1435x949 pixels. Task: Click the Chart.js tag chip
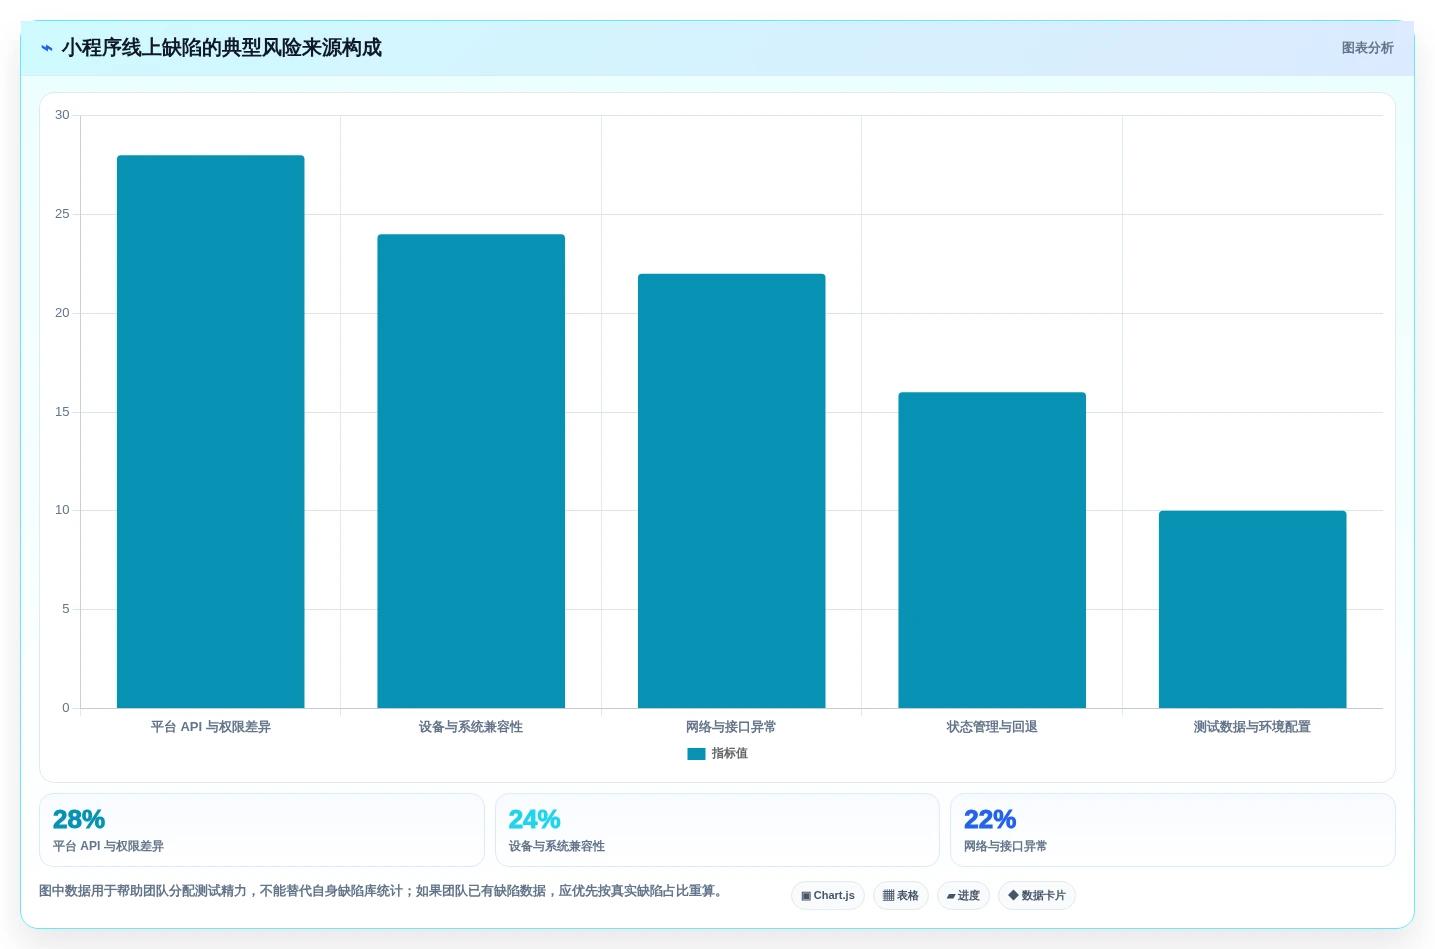click(828, 896)
